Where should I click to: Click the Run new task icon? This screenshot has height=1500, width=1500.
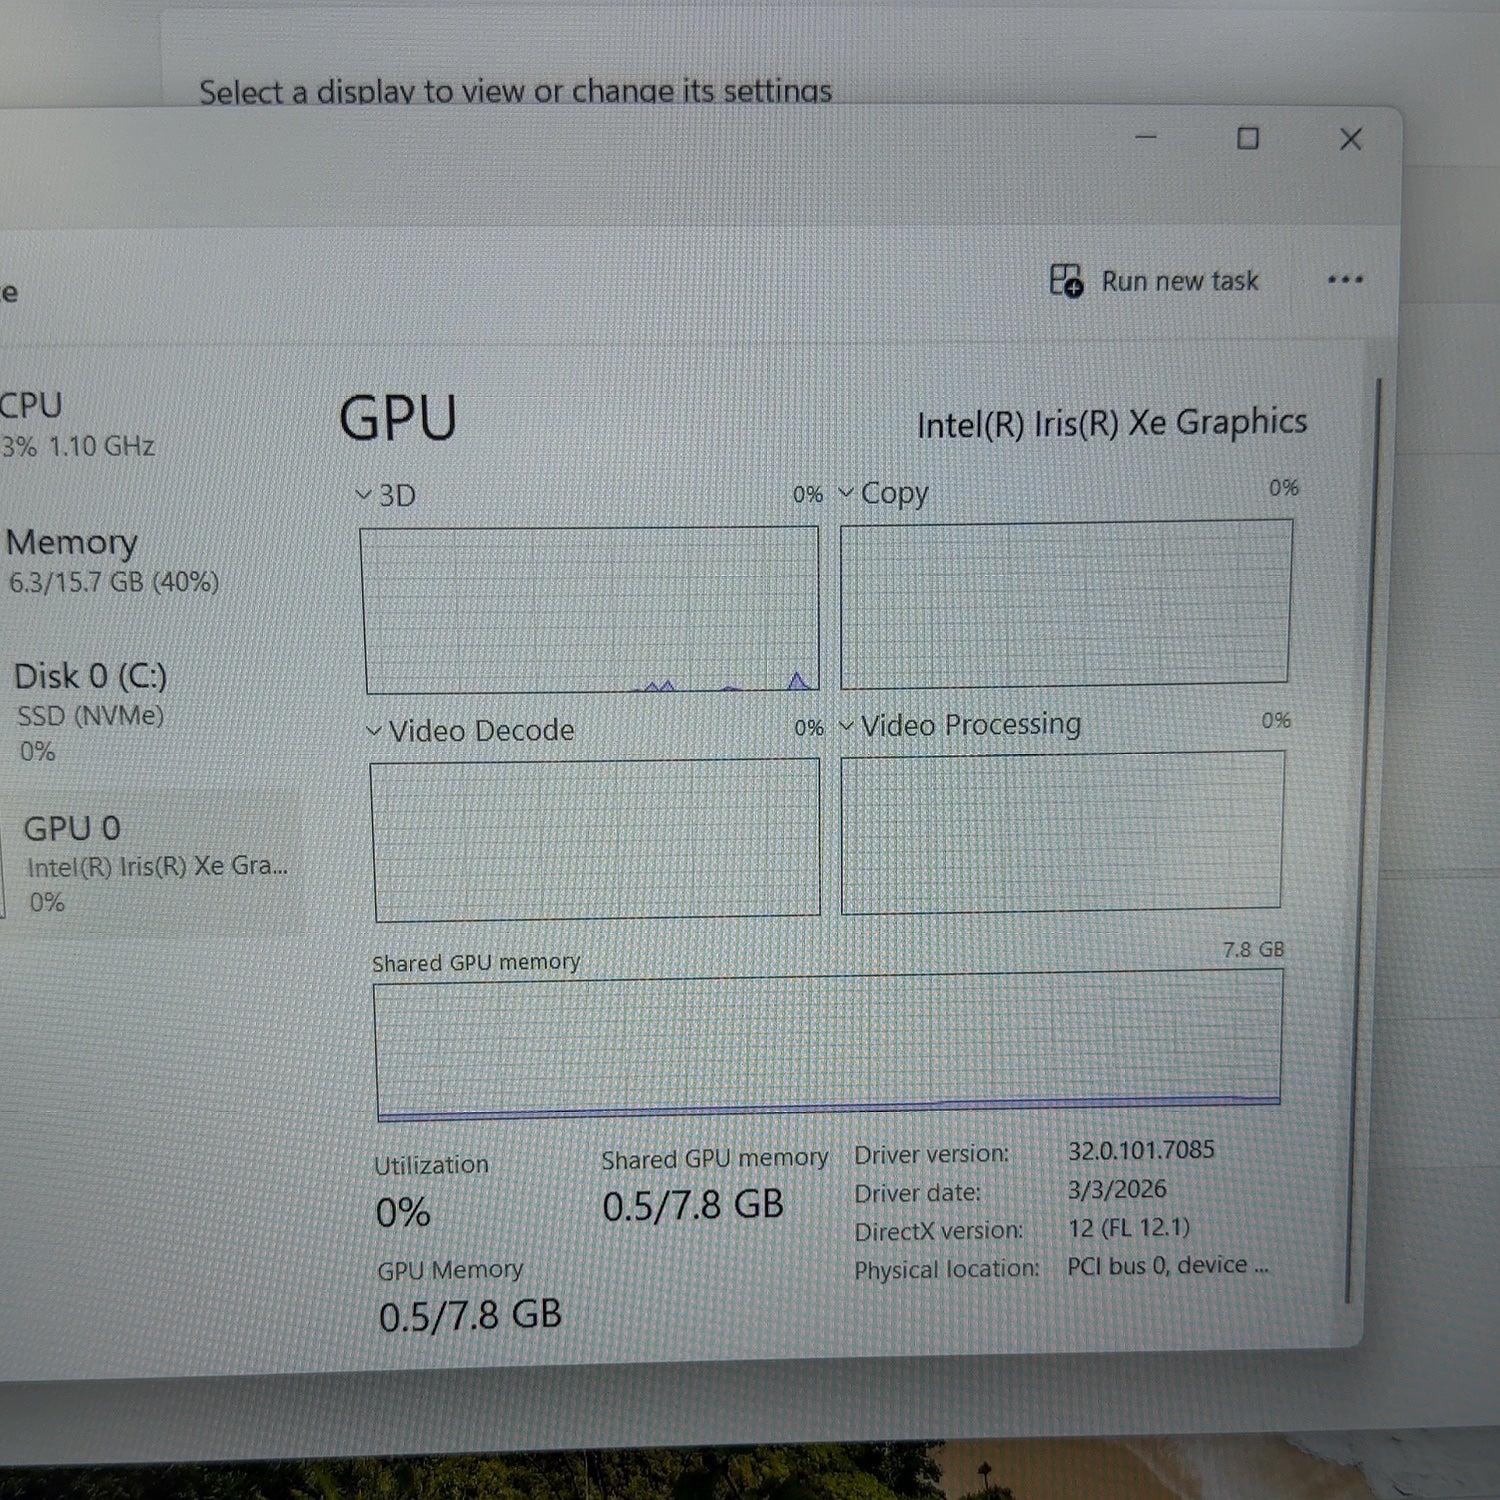point(1066,281)
